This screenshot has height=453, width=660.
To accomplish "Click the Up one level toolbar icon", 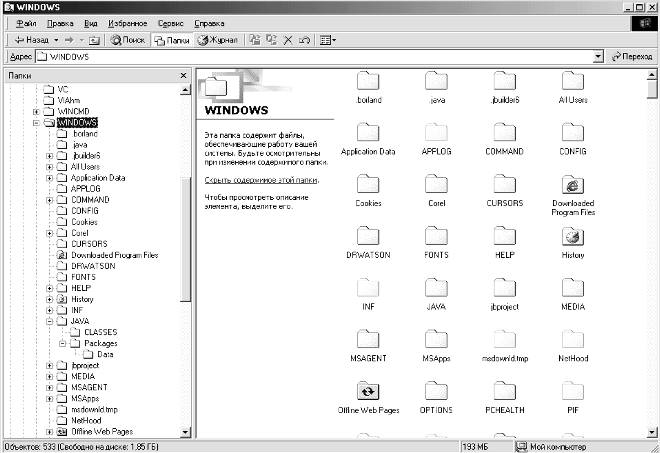I will point(94,40).
